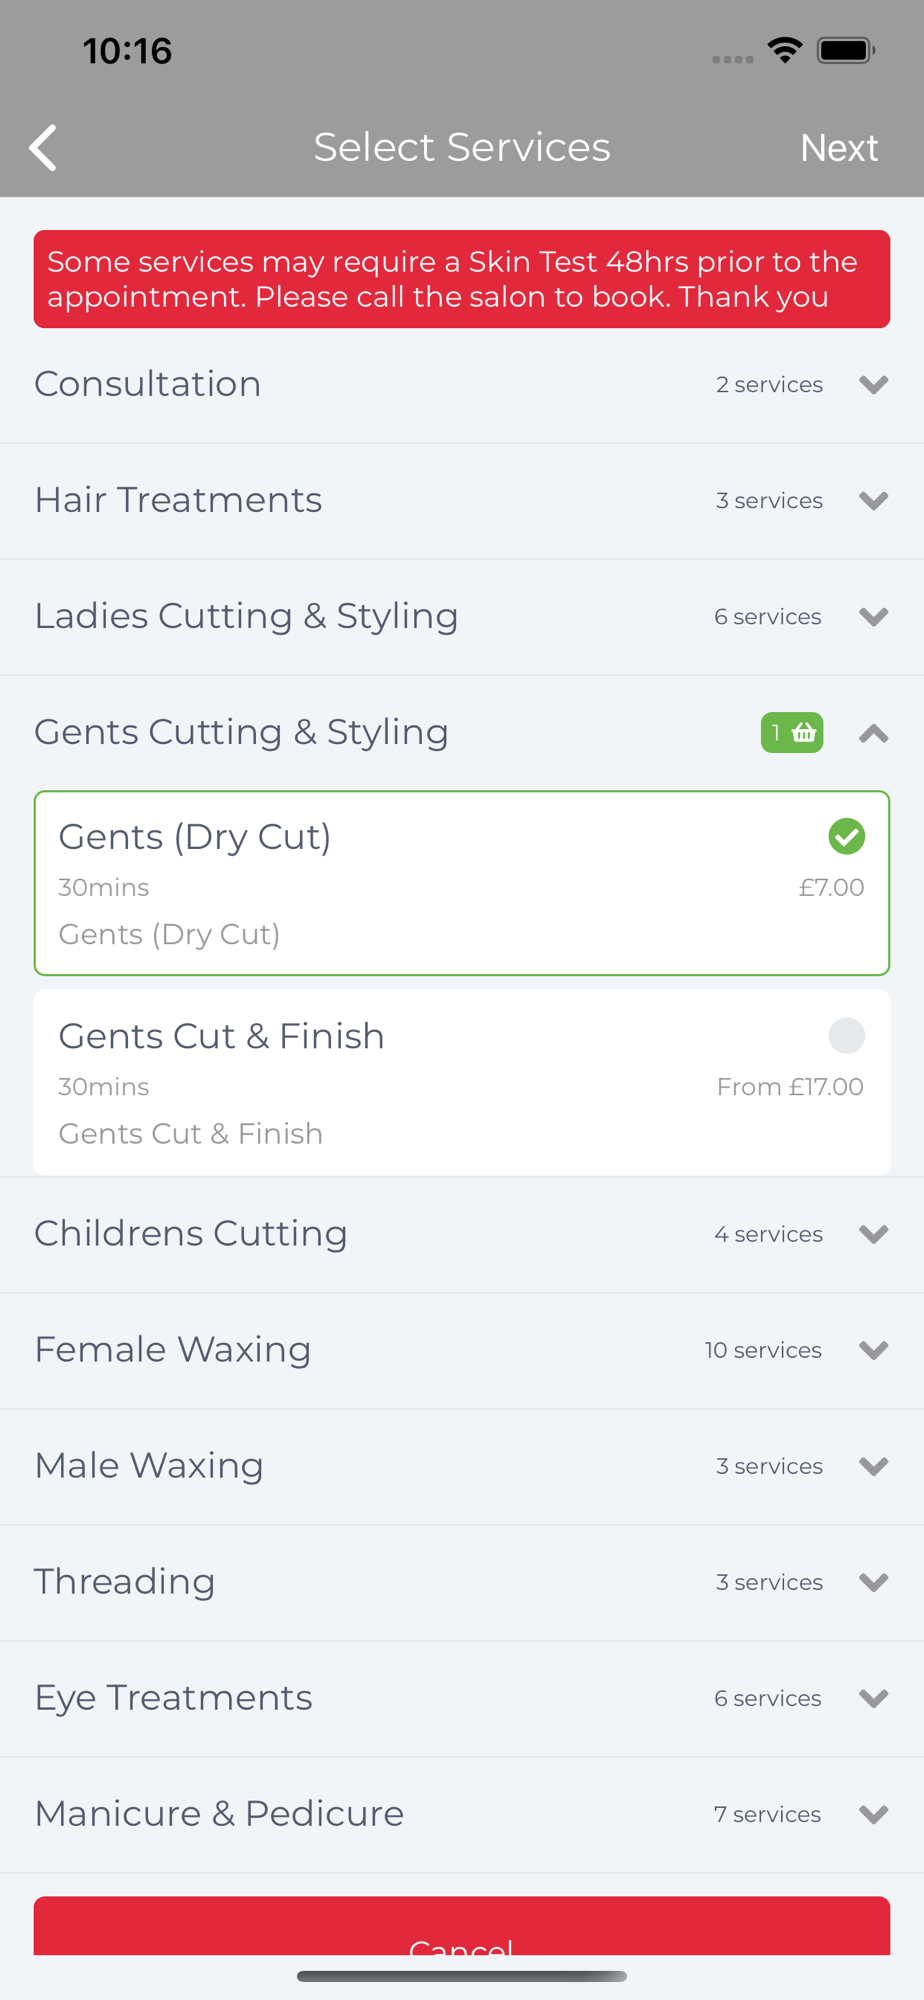This screenshot has width=924, height=2000.
Task: Open the Eye Treatments category
Action: click(x=462, y=1699)
